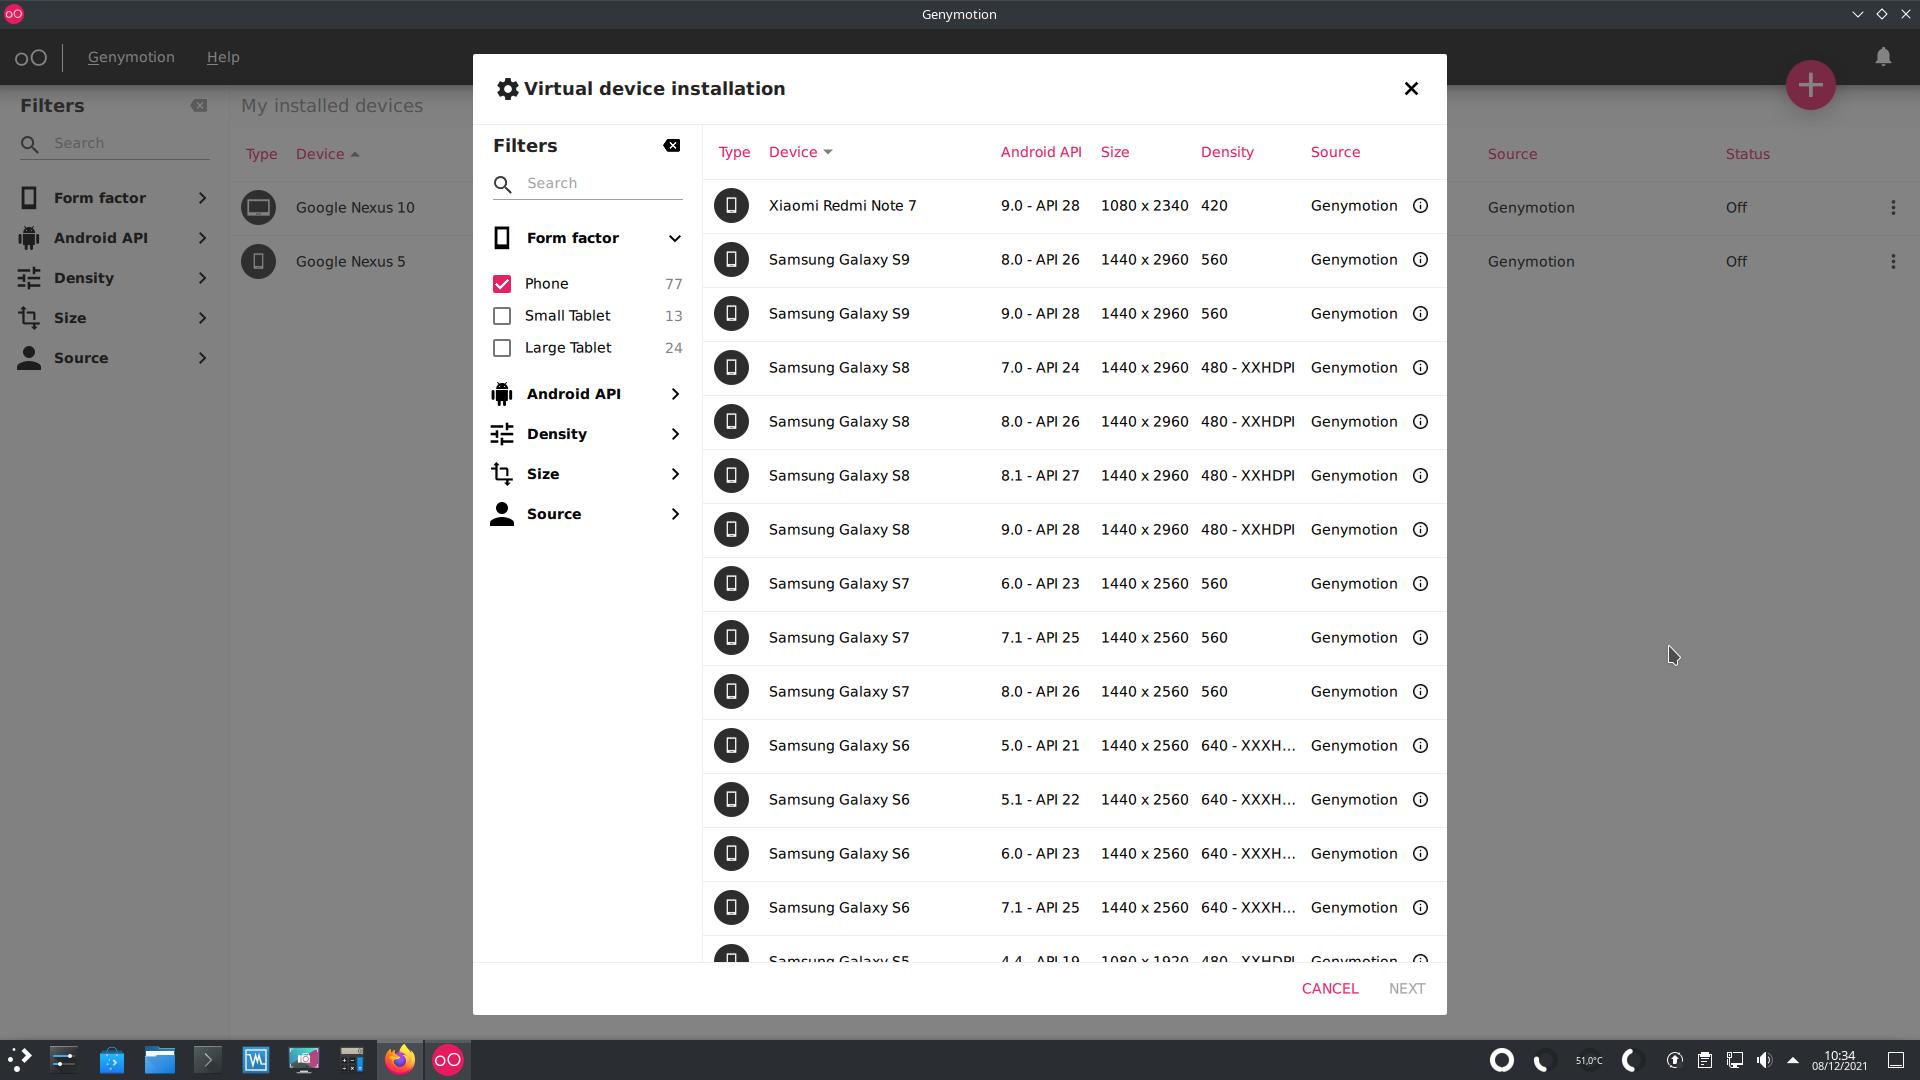The width and height of the screenshot is (1920, 1080).
Task: Expand Form factor in main window sidebar
Action: point(202,198)
